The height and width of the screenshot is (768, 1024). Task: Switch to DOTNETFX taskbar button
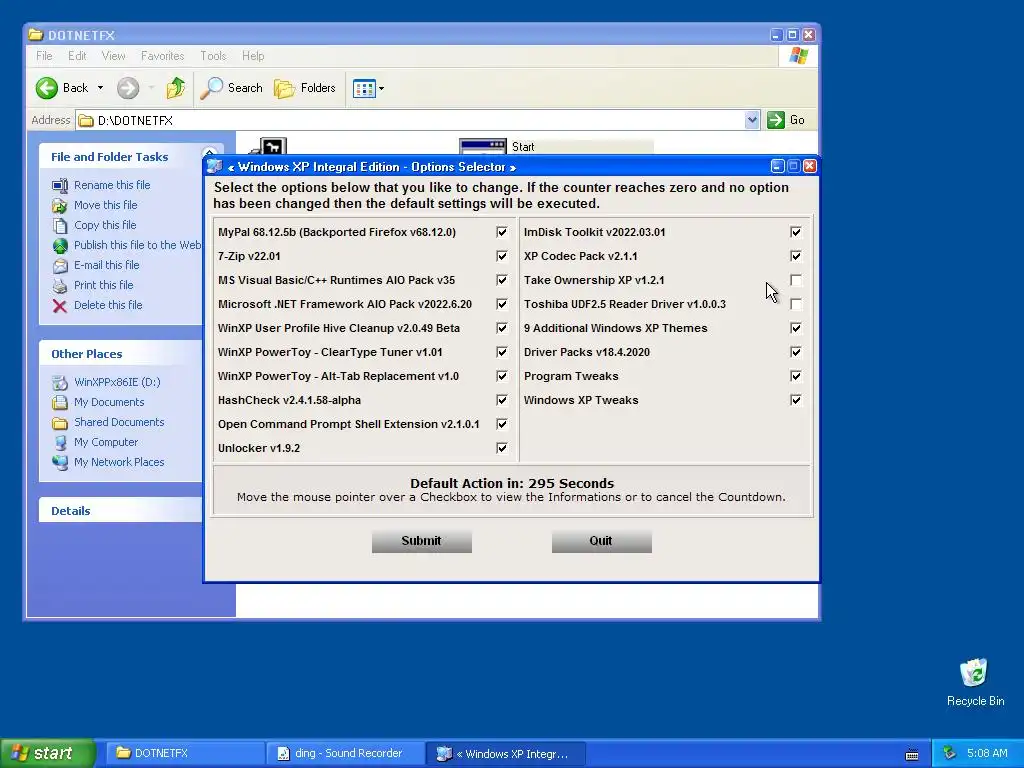pos(186,754)
